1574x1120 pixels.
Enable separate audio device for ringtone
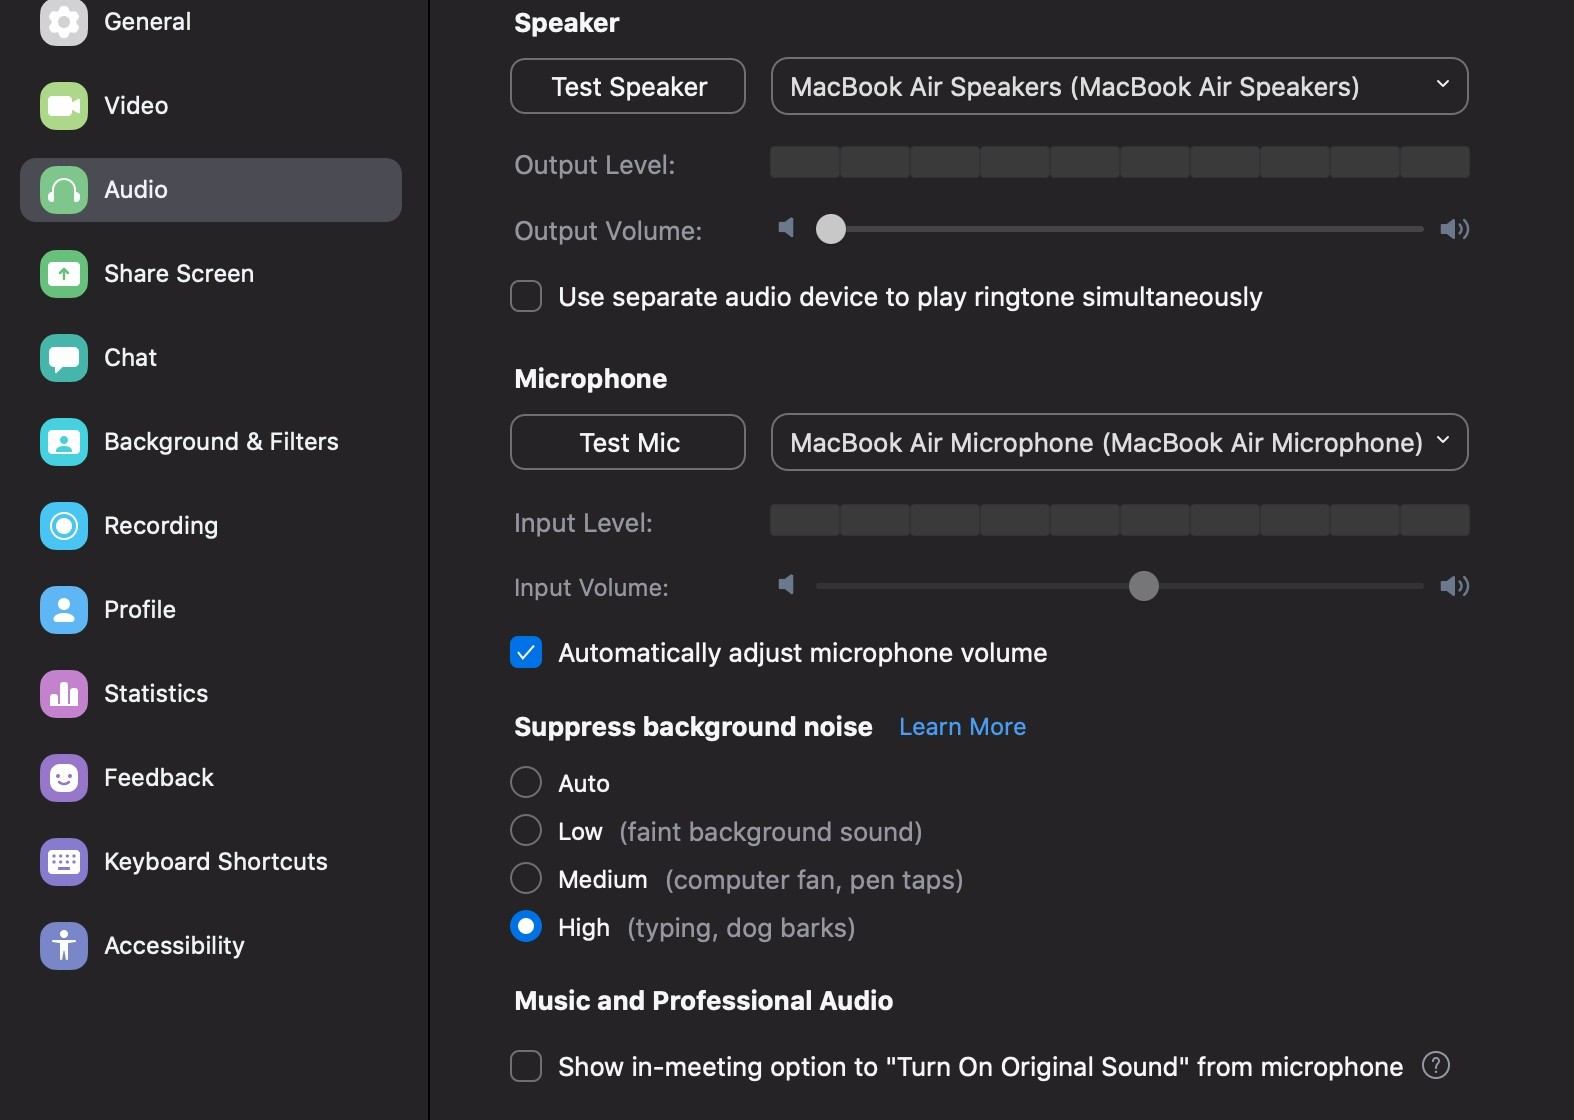click(x=526, y=297)
